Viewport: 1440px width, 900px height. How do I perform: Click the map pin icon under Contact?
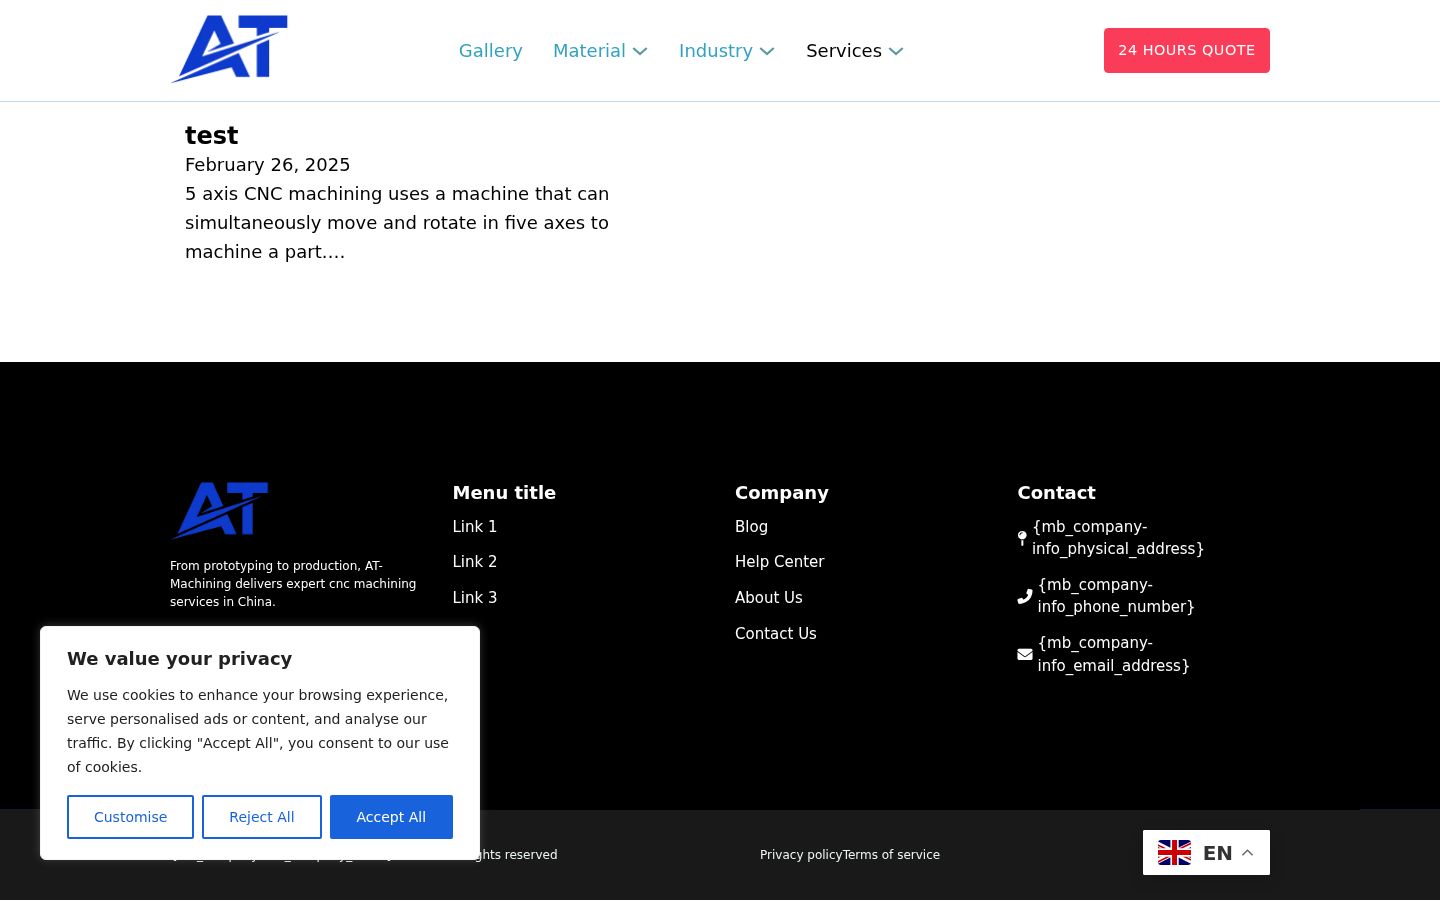(x=1022, y=538)
